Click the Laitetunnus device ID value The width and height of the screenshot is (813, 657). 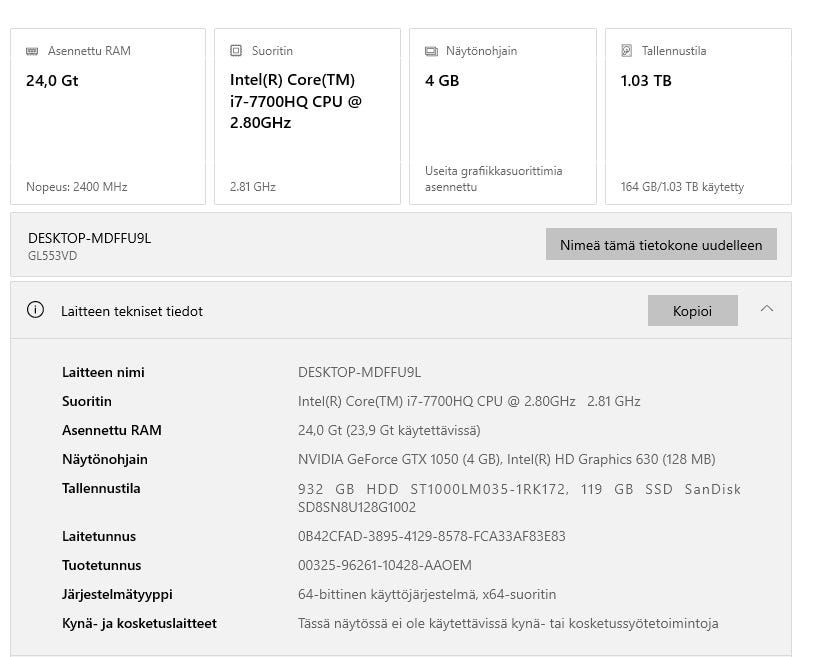pyautogui.click(x=431, y=536)
